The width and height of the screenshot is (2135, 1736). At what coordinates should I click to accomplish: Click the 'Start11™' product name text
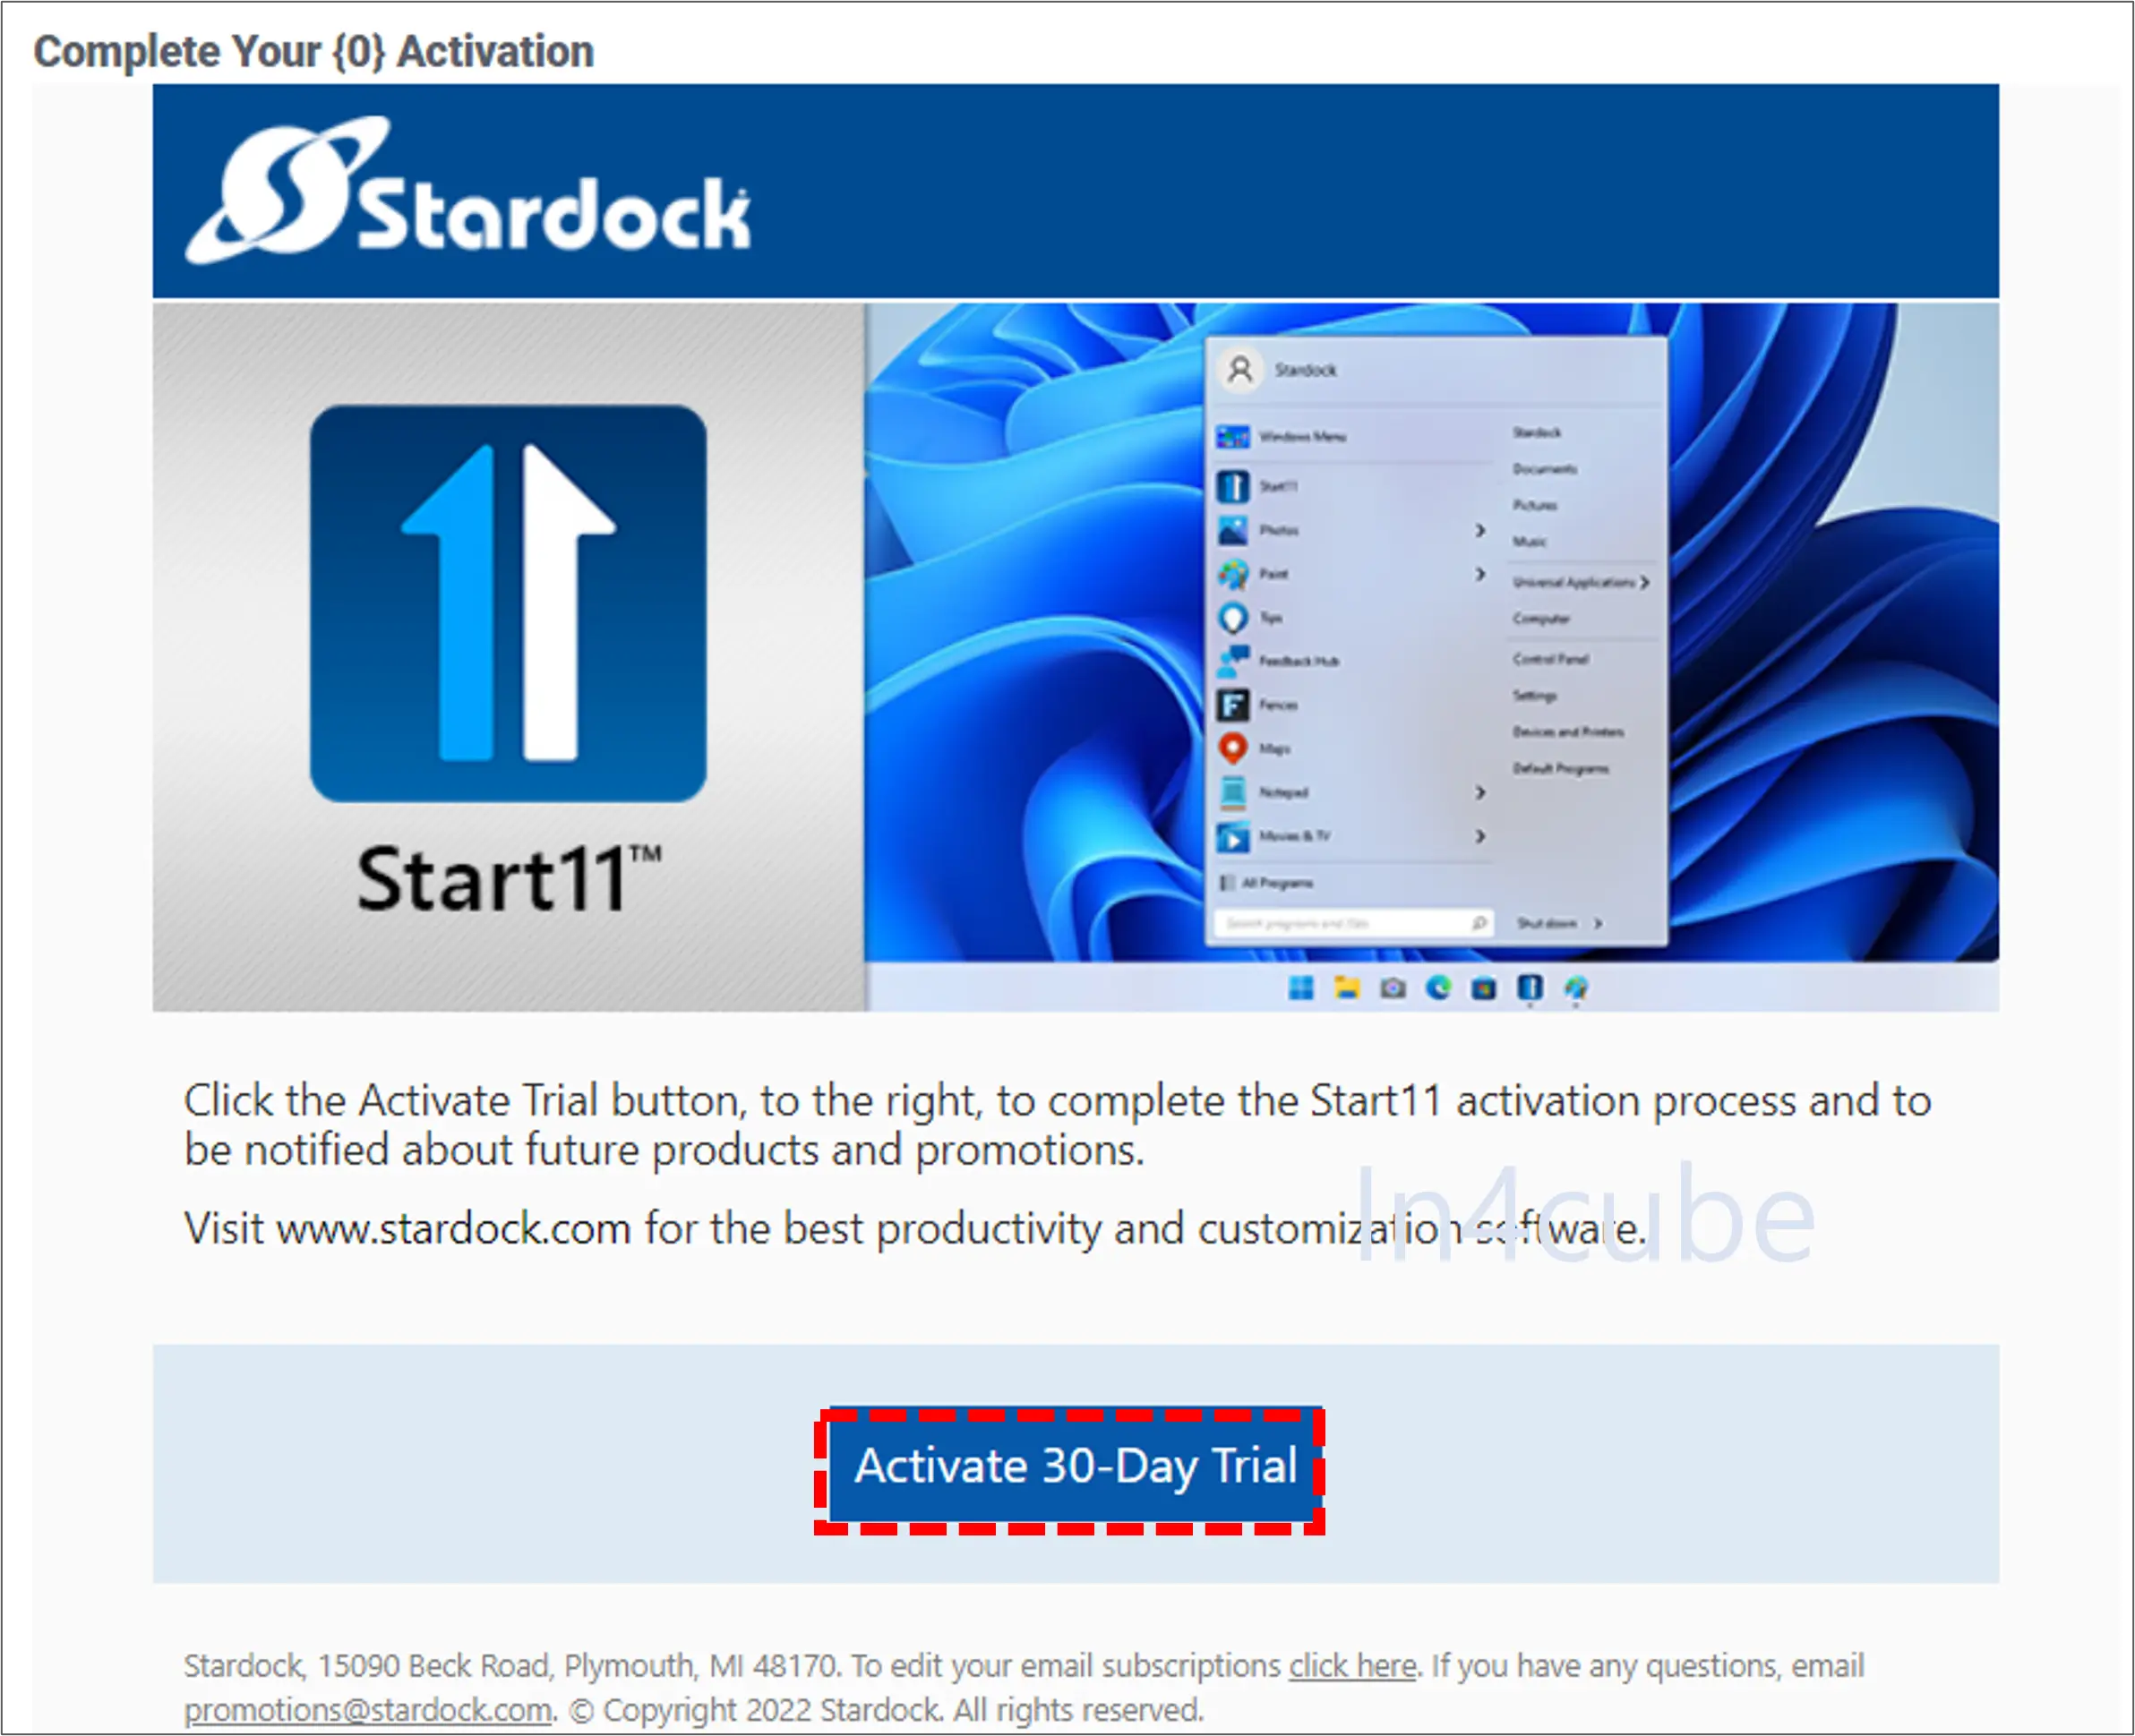coord(508,879)
